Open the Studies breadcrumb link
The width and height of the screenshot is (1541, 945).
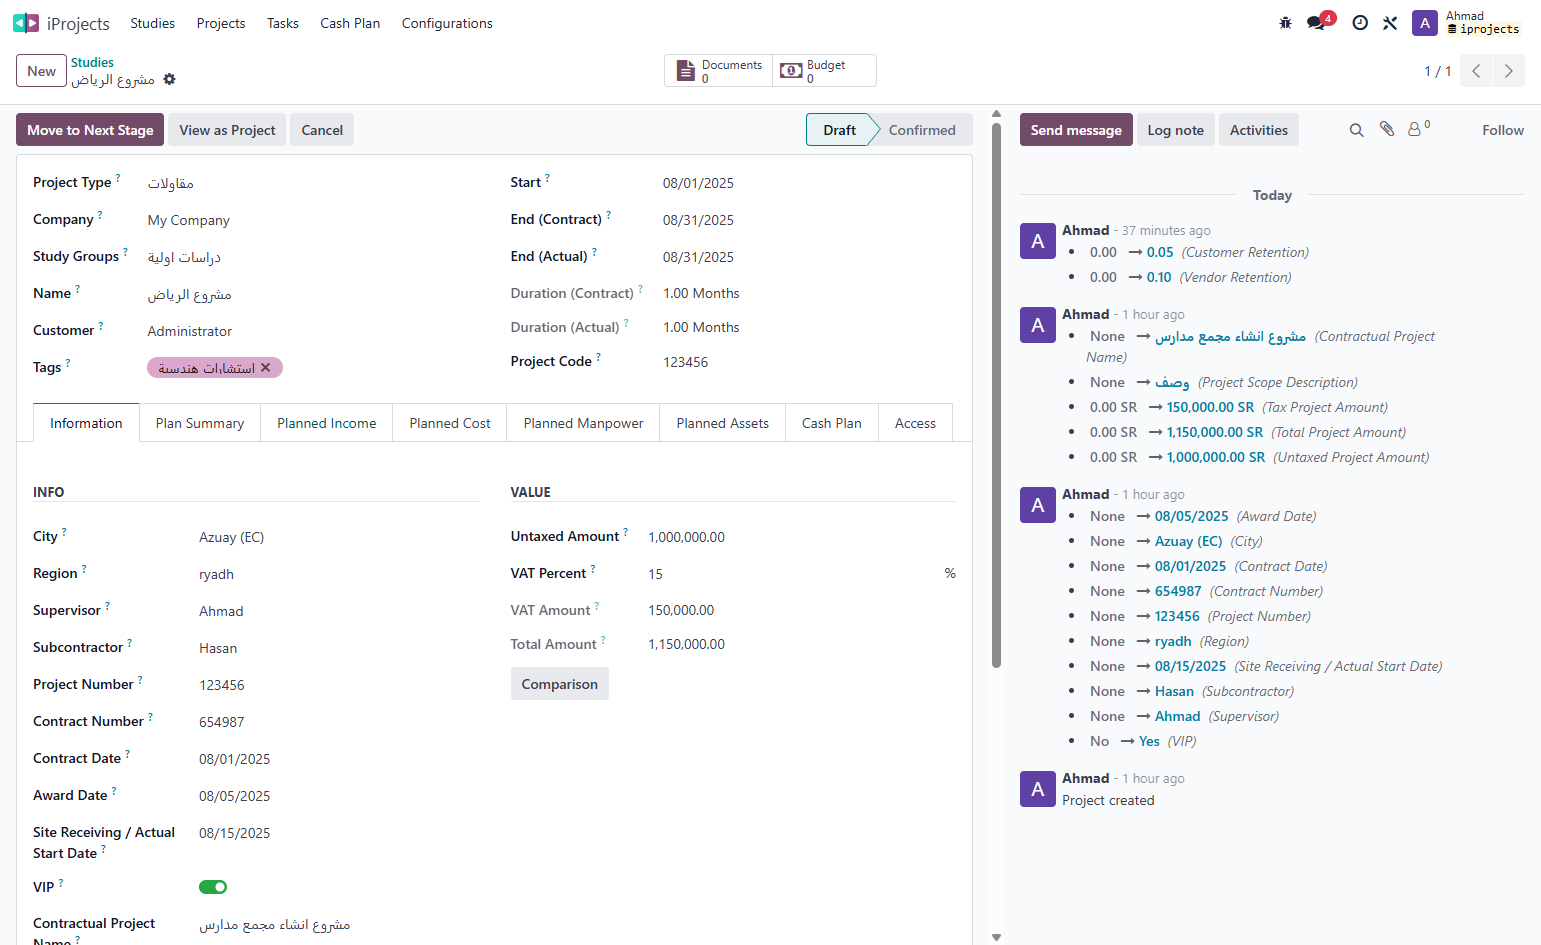(x=92, y=62)
